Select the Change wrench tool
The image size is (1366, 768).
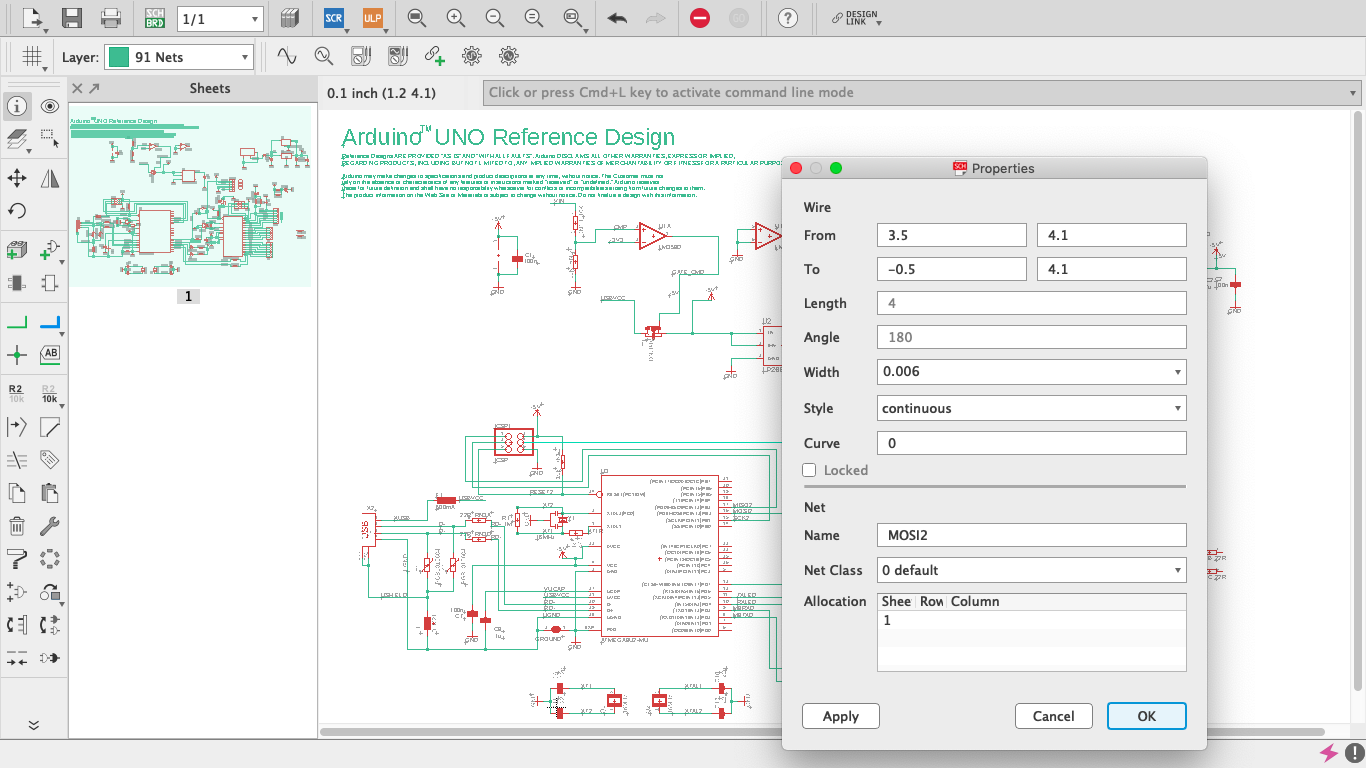coord(50,526)
